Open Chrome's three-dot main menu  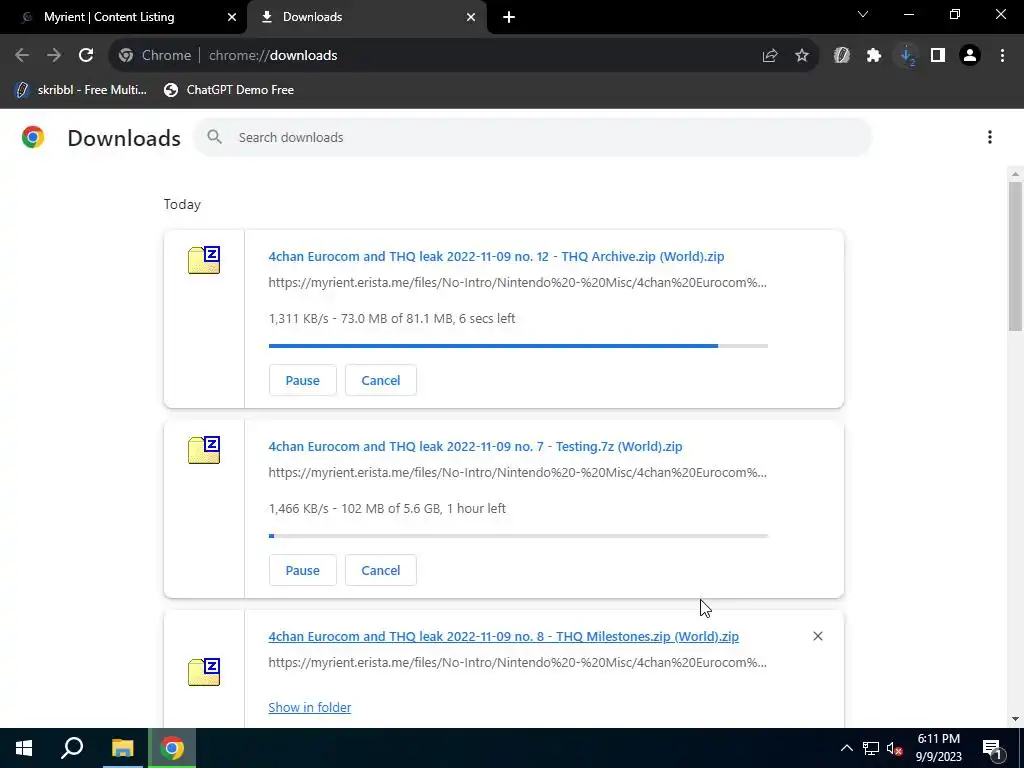tap(1002, 56)
